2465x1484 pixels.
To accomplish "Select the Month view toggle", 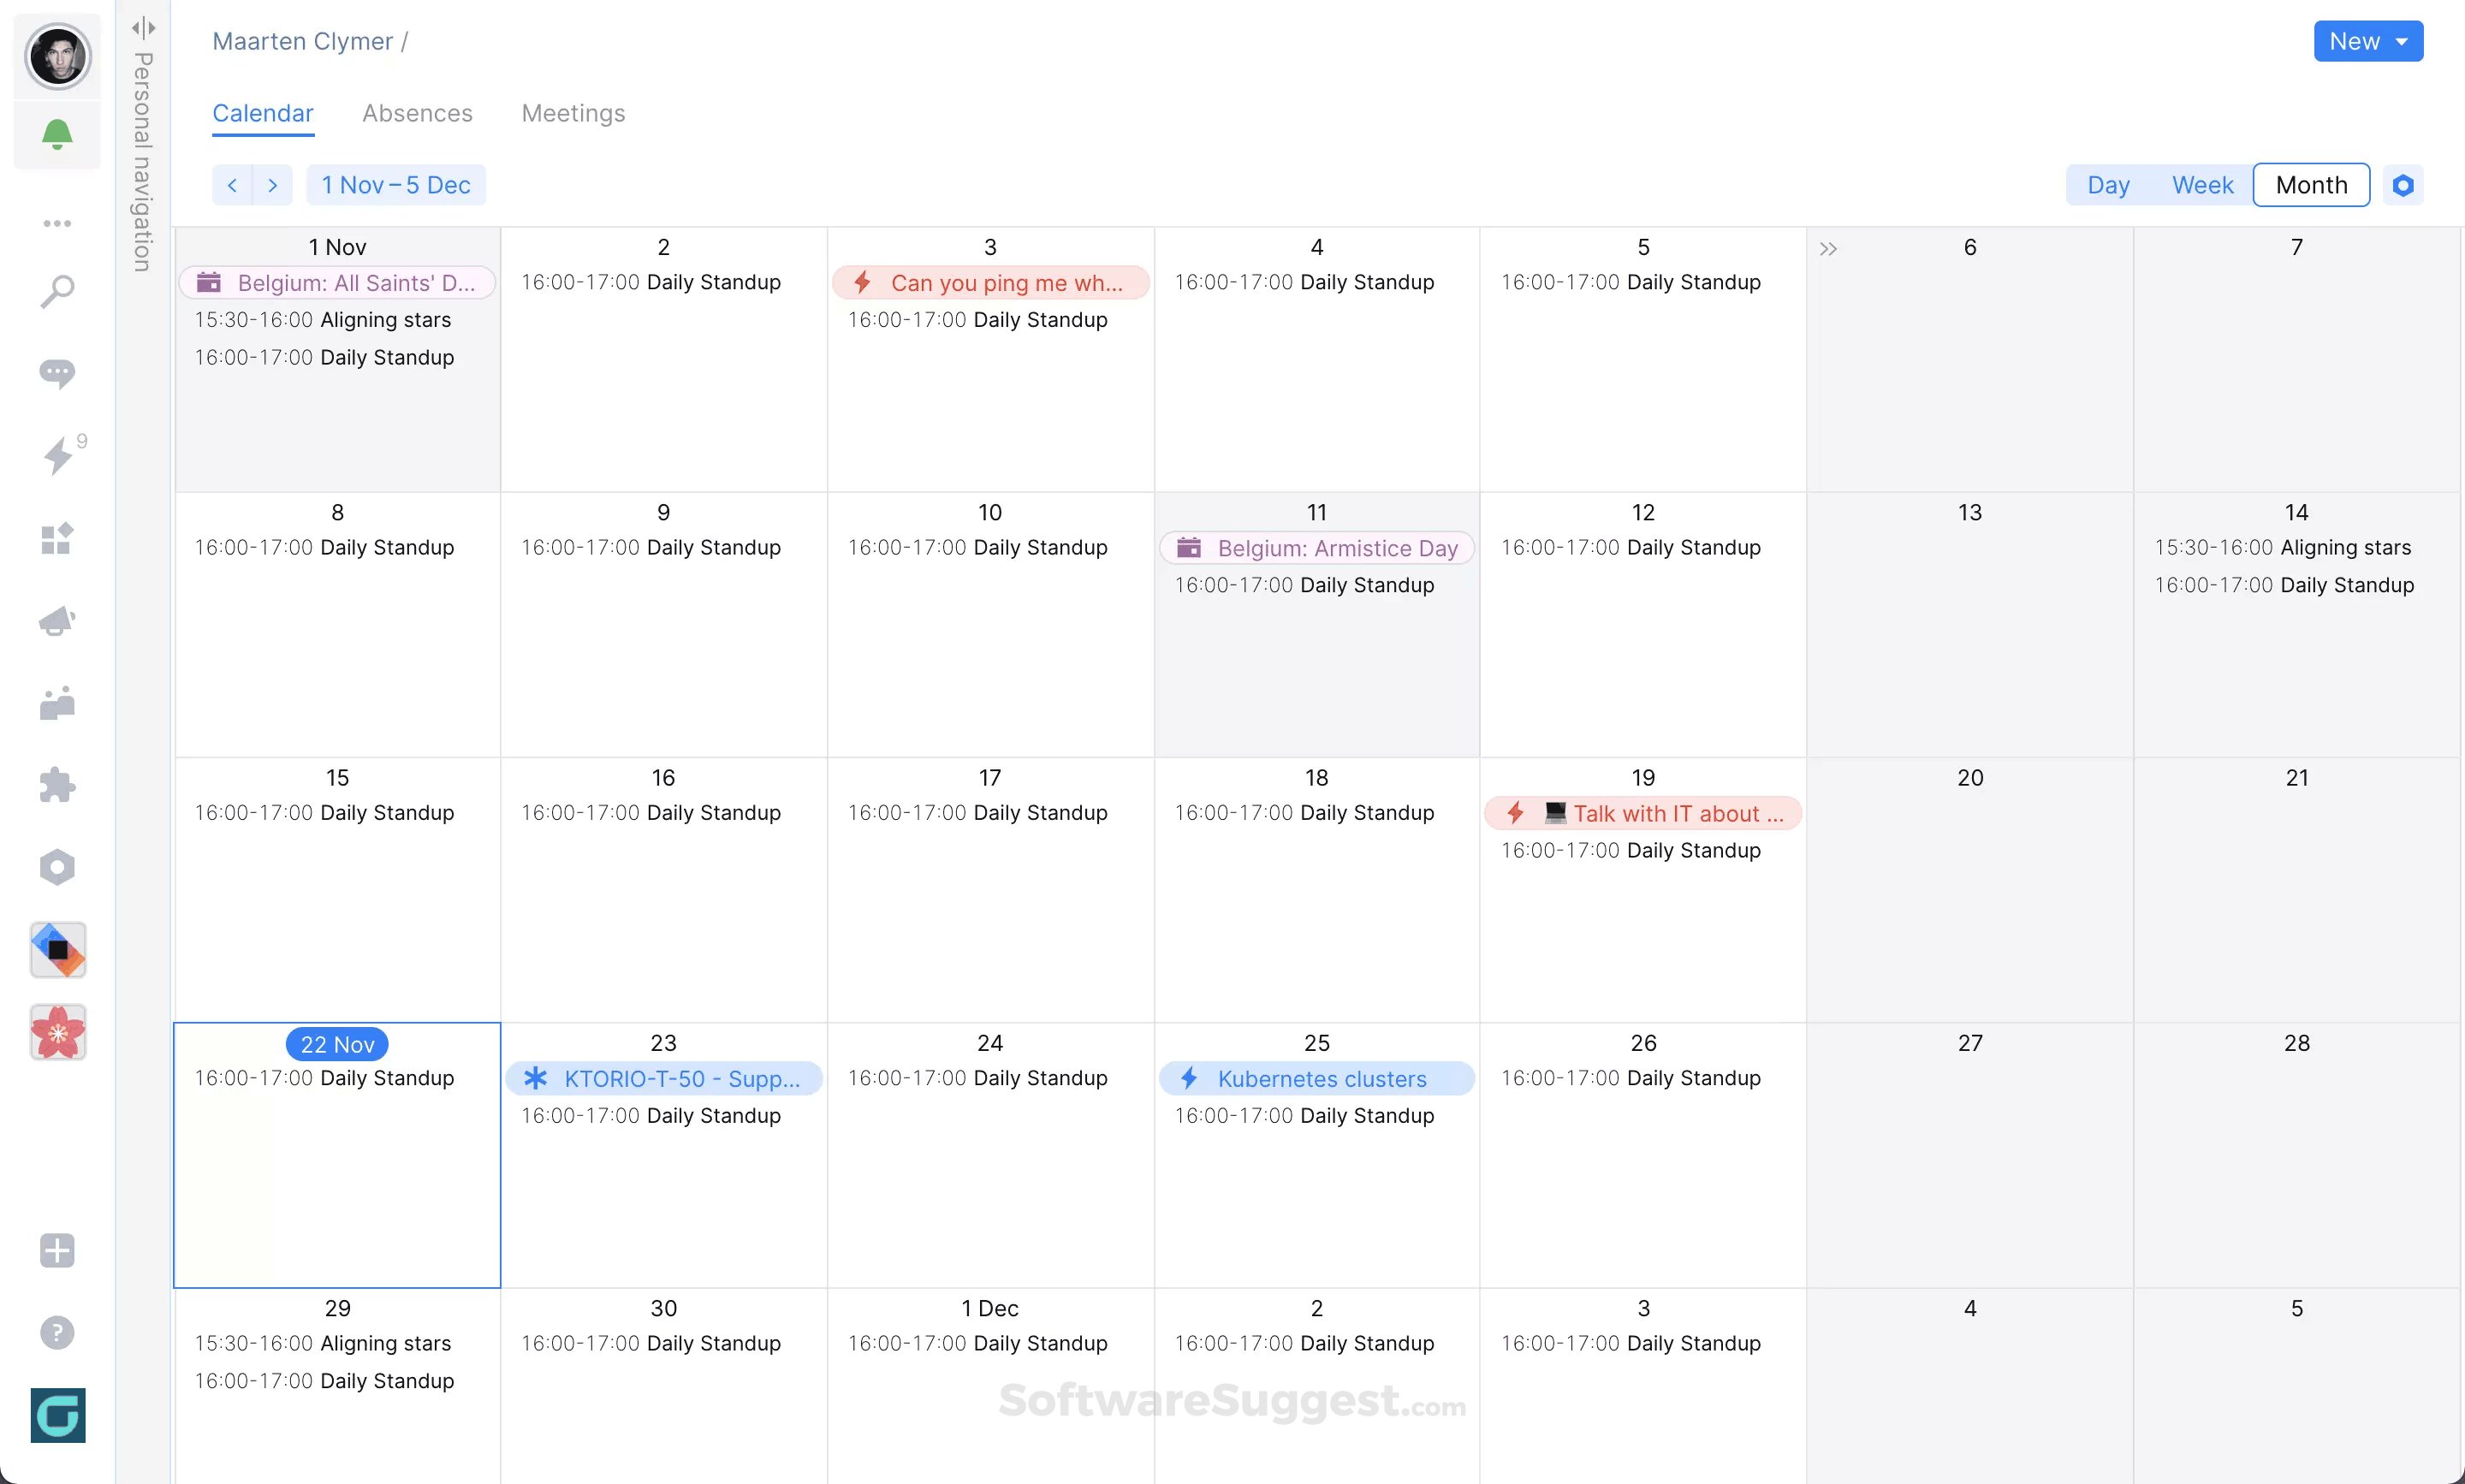I will [2310, 185].
